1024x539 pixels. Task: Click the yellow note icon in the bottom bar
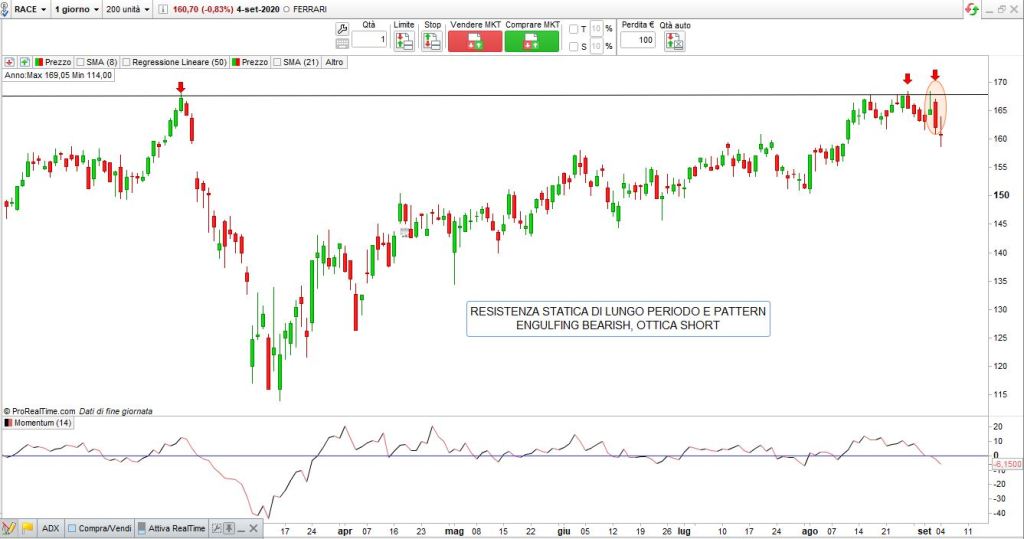click(x=28, y=528)
